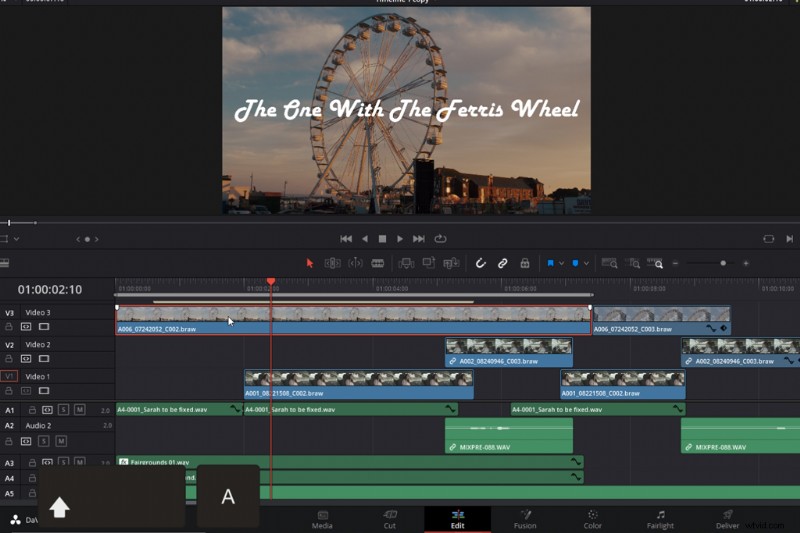Open the flag color dropdown arrow

[561, 264]
